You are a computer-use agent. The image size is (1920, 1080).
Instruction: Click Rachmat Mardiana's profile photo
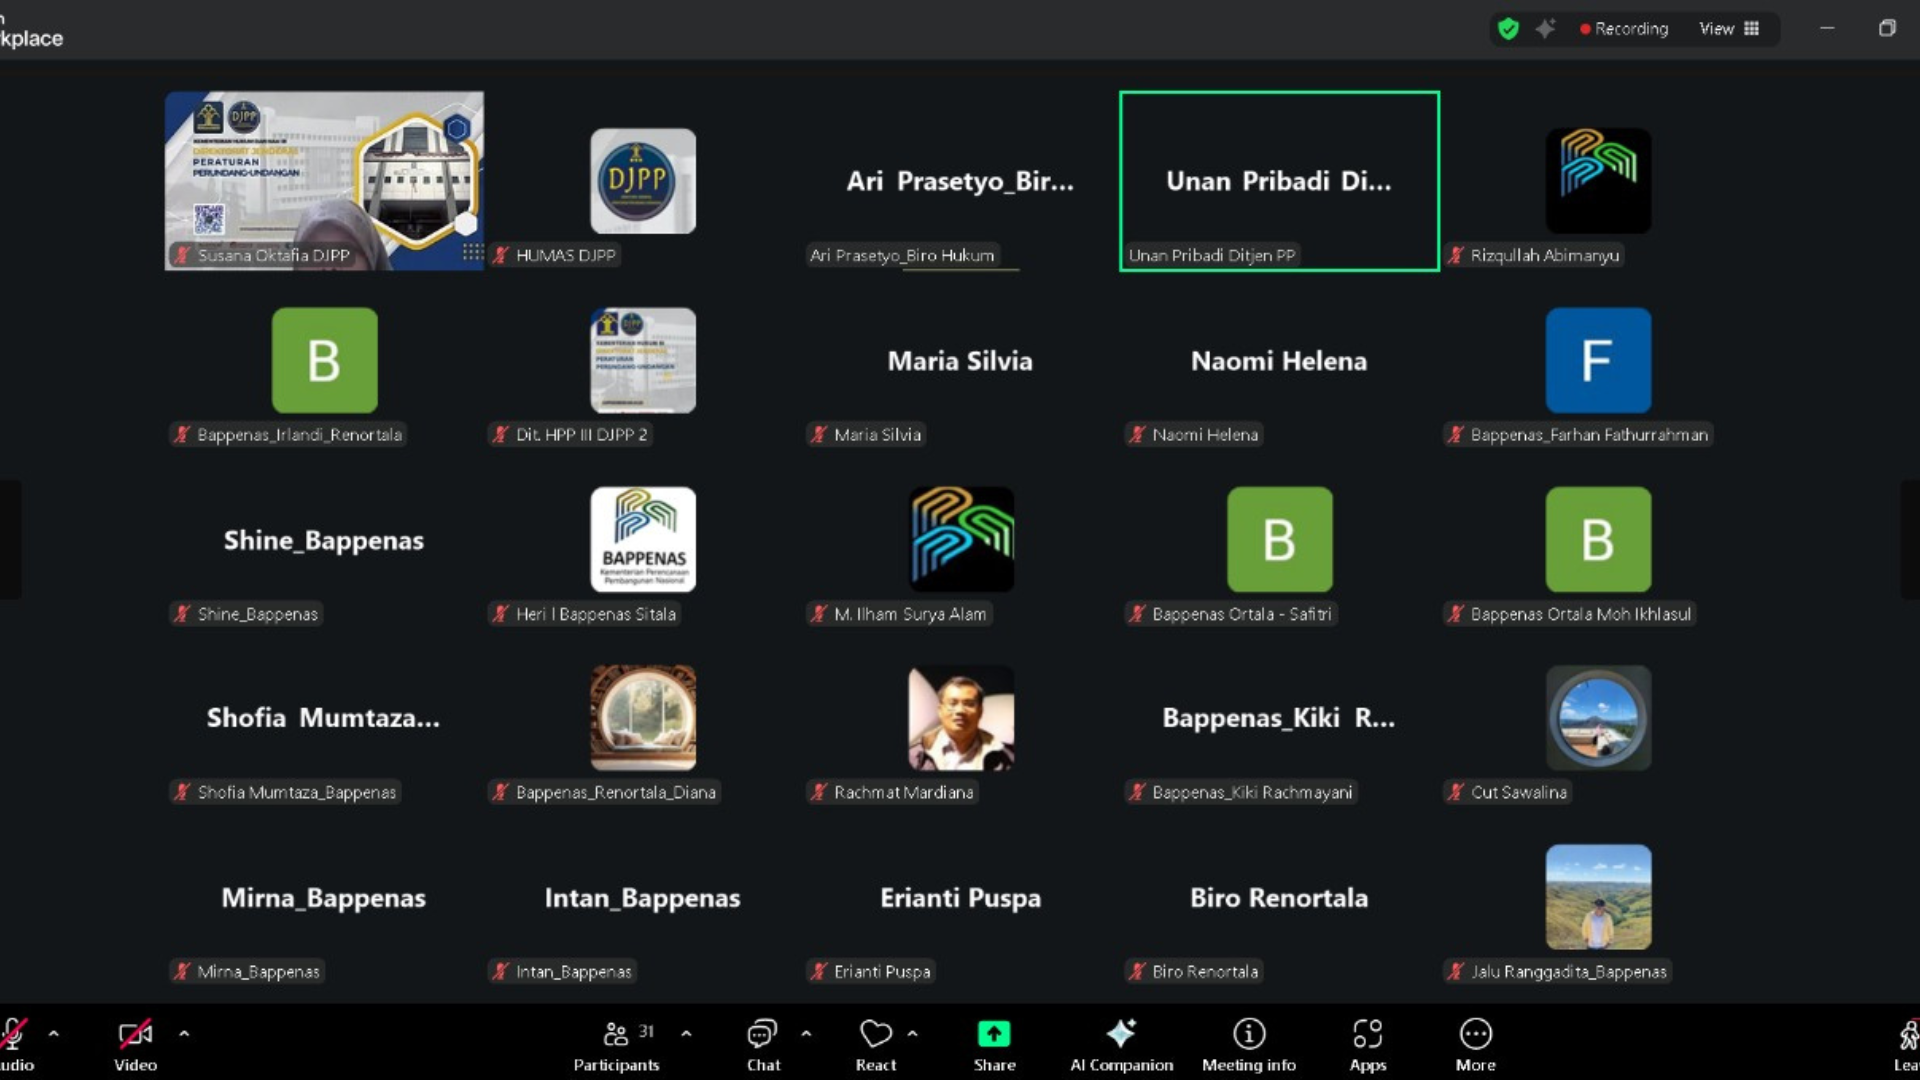961,718
